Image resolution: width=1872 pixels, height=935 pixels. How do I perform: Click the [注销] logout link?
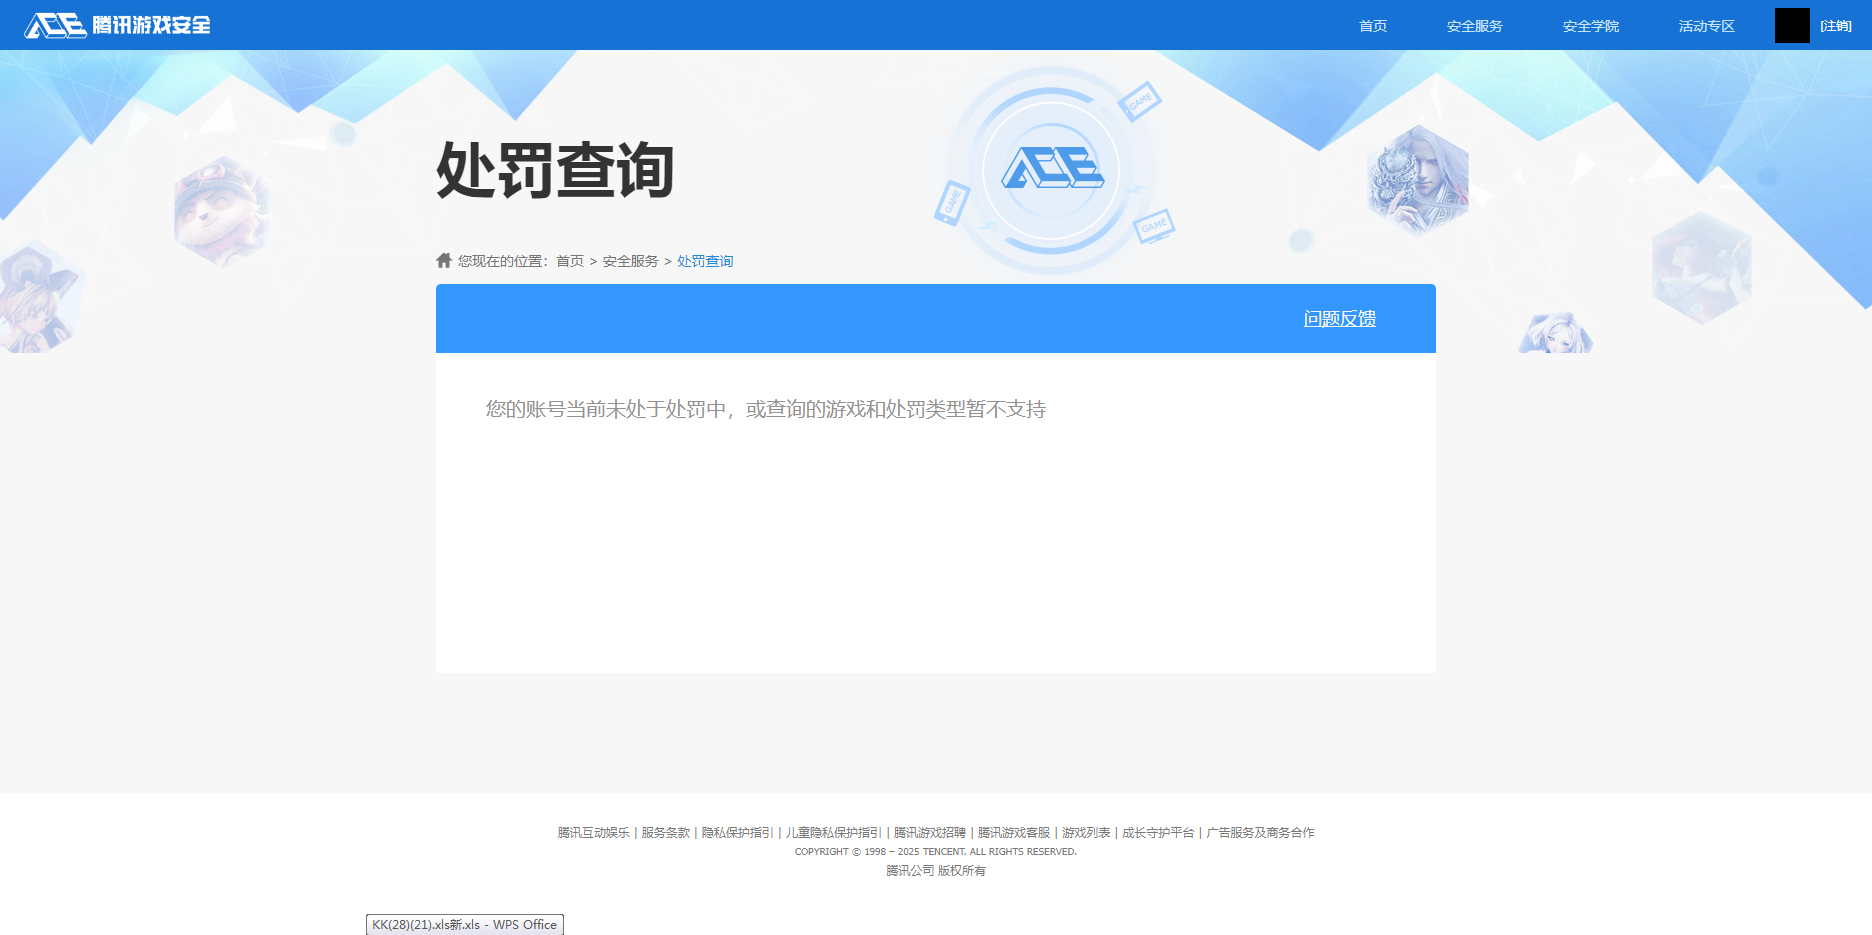(1836, 26)
